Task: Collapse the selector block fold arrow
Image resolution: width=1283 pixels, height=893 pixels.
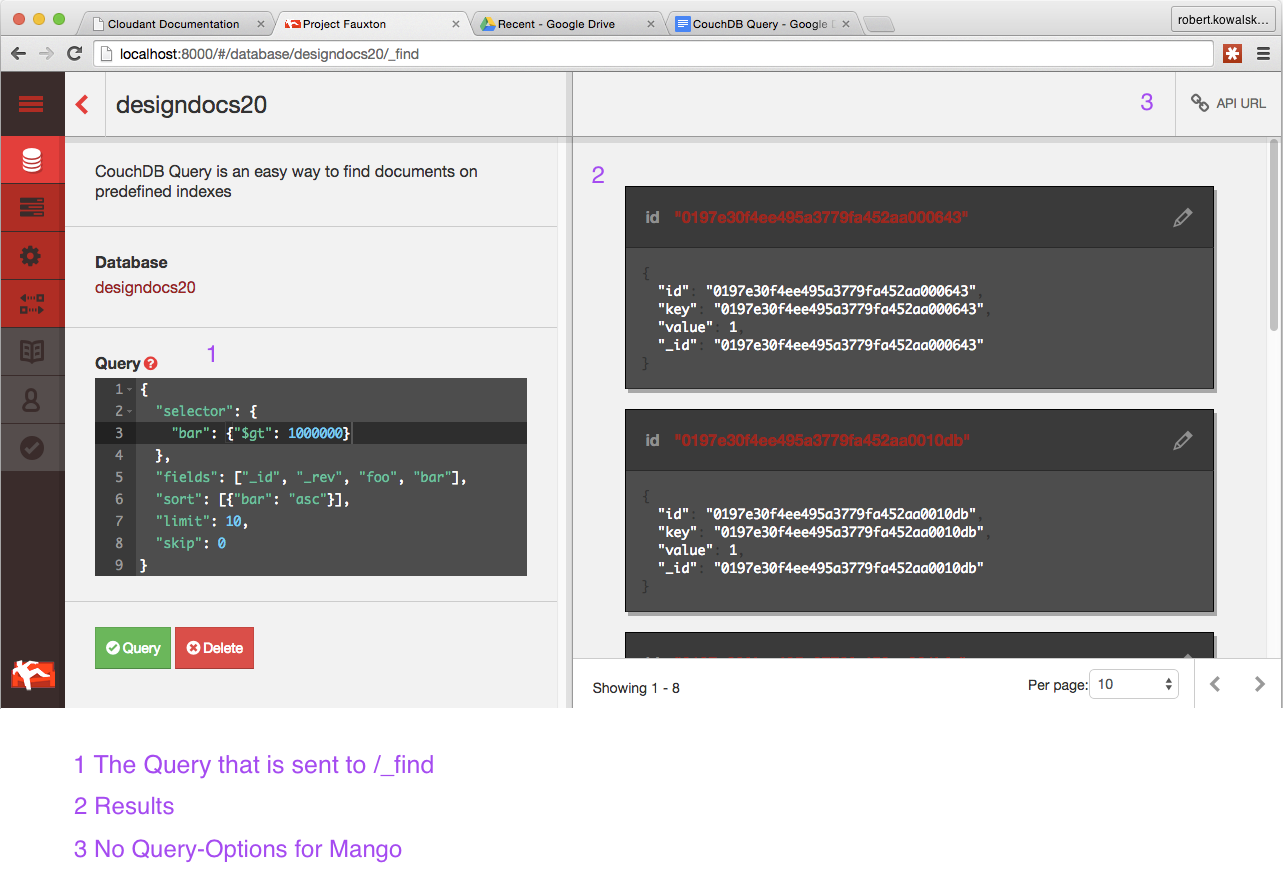Action: click(x=130, y=412)
